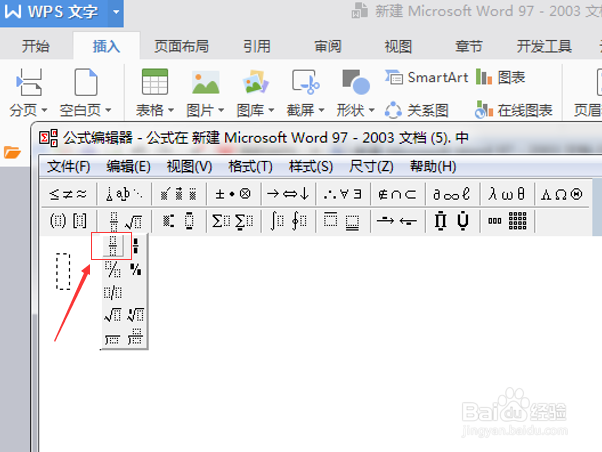Open the WPS 文字 application menu dropdown
Screen dimensions: 602x452
(x=116, y=12)
